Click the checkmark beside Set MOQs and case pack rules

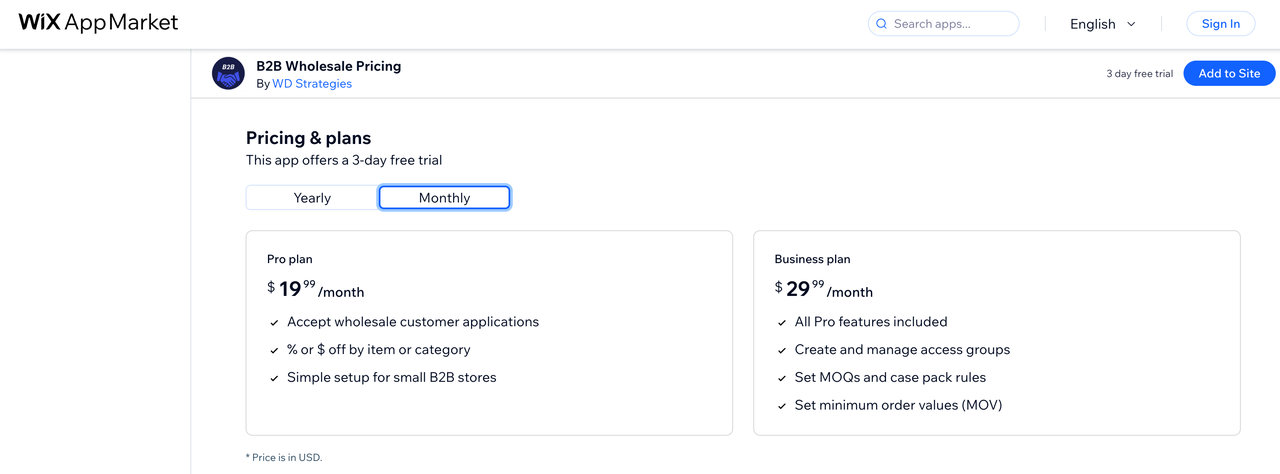click(x=782, y=378)
